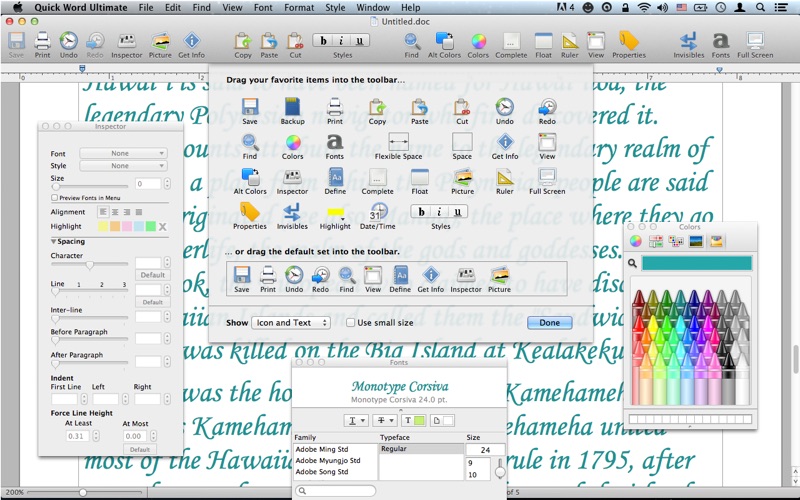Open the Style menu
This screenshot has height=500, width=800.
[x=335, y=8]
